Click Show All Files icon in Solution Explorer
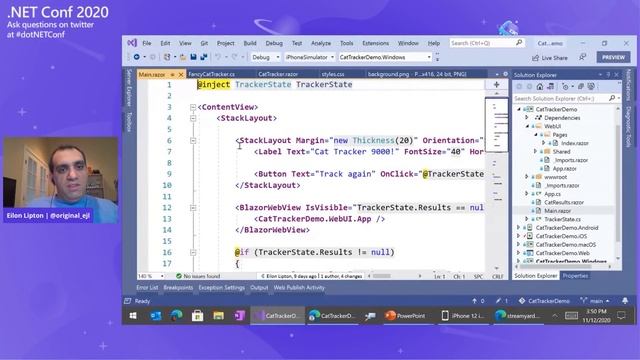Image resolution: width=640 pixels, height=360 pixels. coord(591,87)
